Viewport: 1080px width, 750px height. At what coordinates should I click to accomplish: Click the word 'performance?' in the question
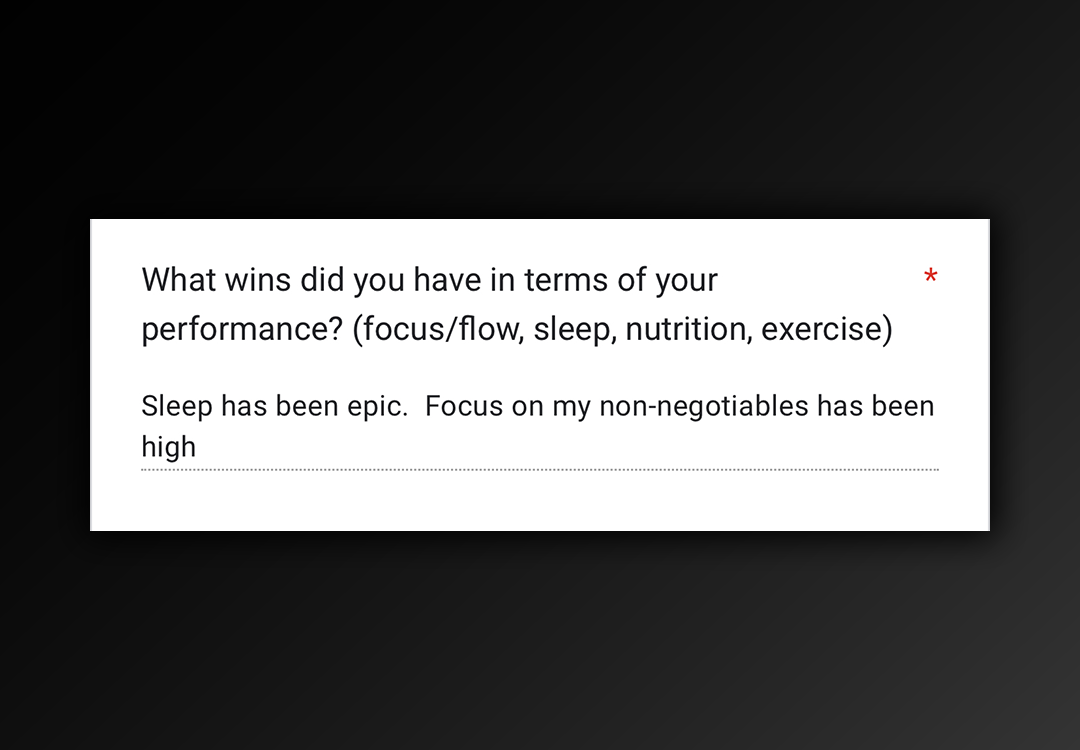[242, 330]
